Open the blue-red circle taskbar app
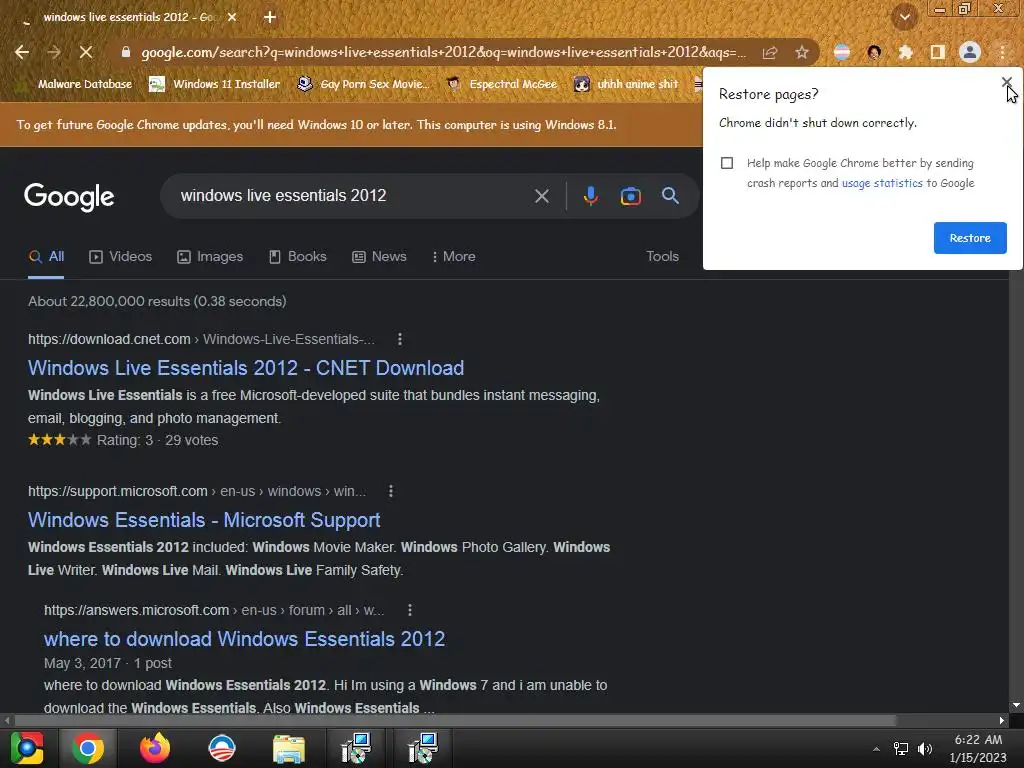Viewport: 1024px width, 768px height. 221,748
